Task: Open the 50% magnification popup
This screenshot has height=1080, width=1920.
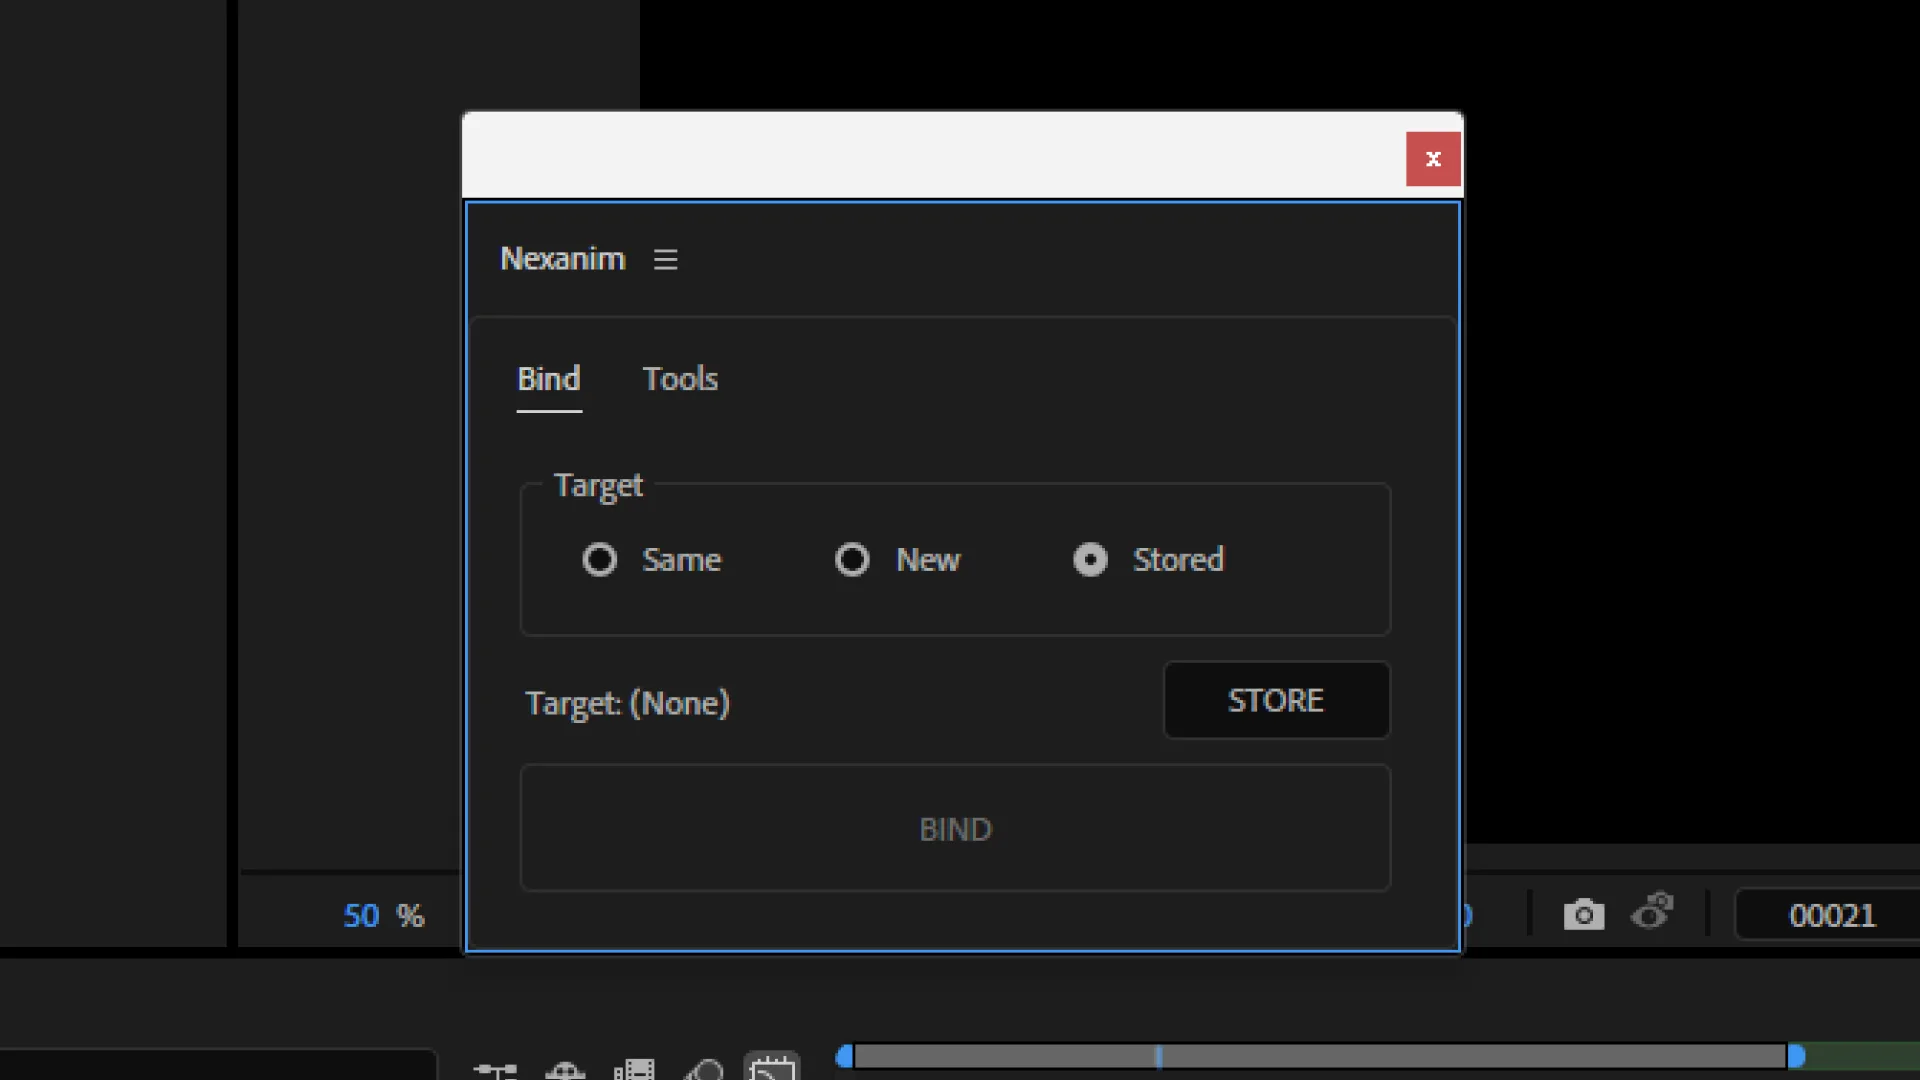Action: [383, 915]
